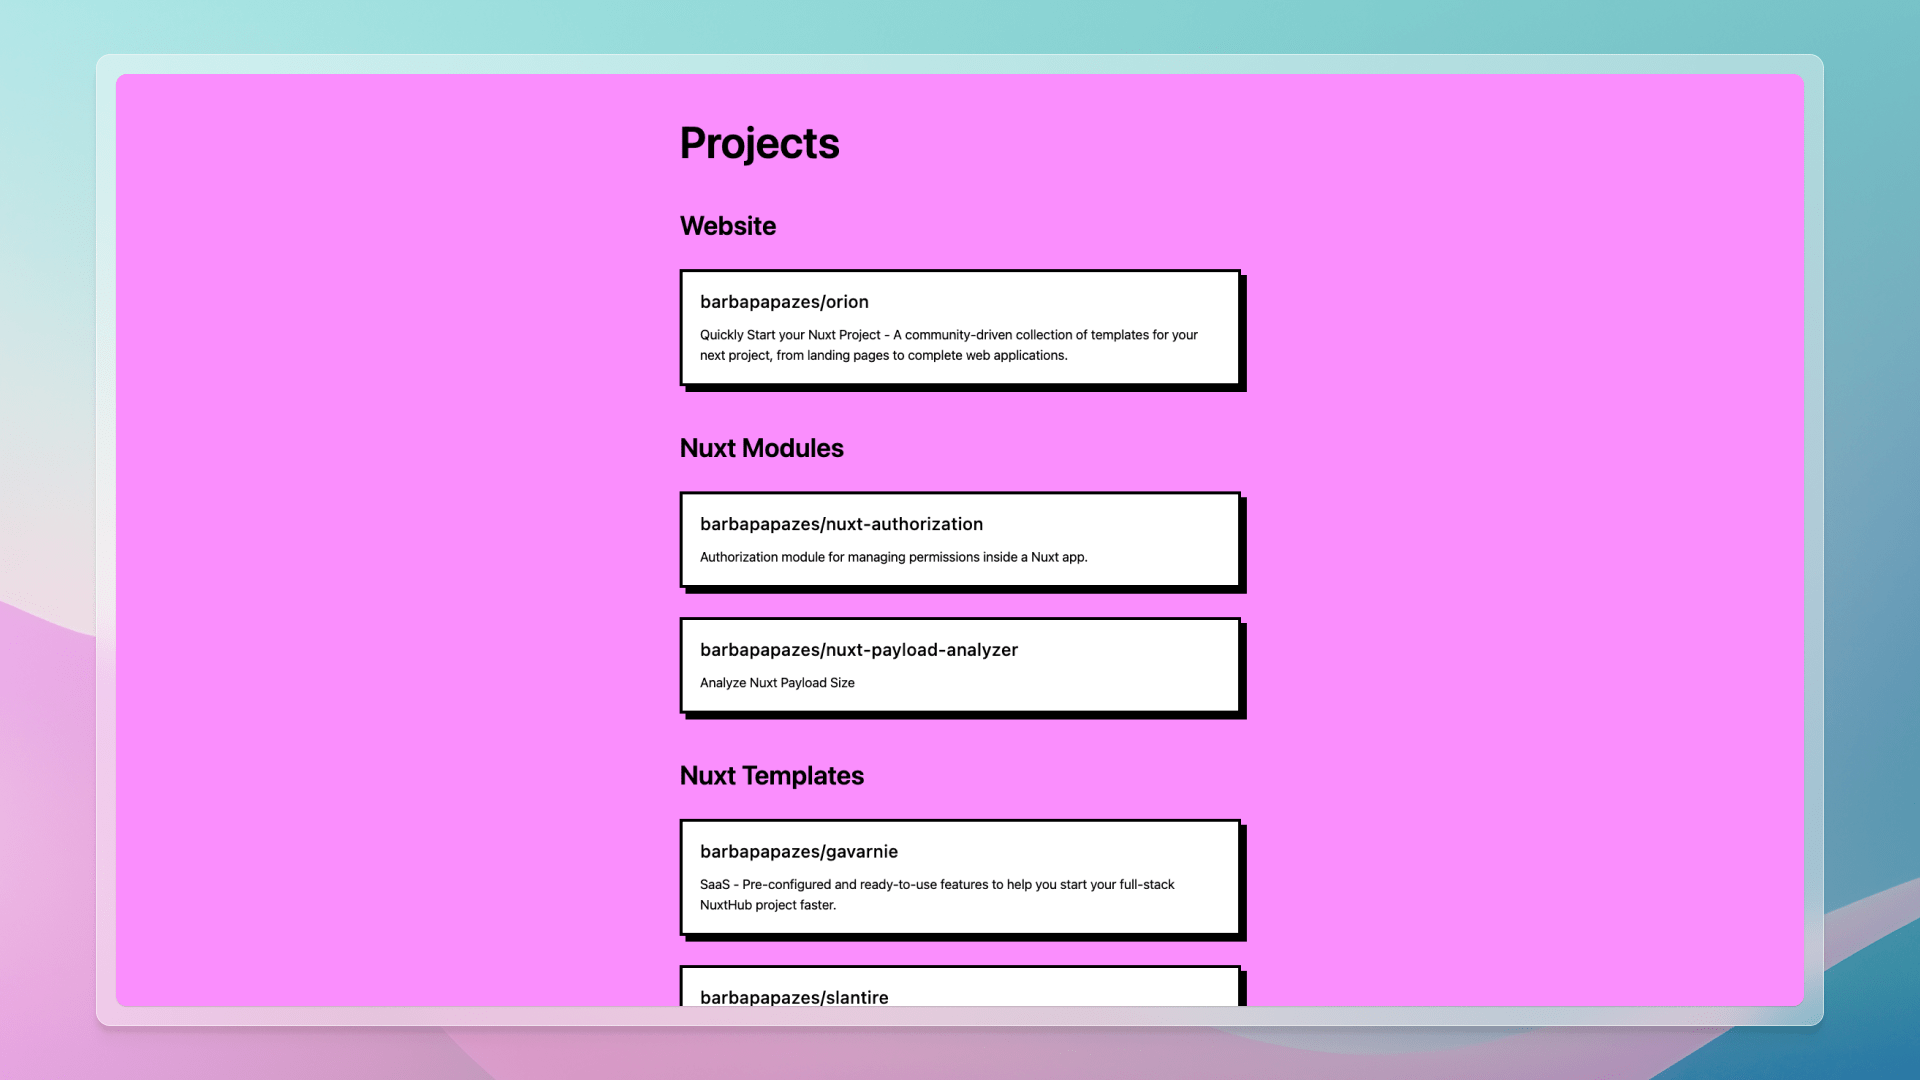The image size is (1920, 1080).
Task: Click the barbapapazes/nuxt-payload-analyzer title text
Action: pyautogui.click(x=859, y=649)
